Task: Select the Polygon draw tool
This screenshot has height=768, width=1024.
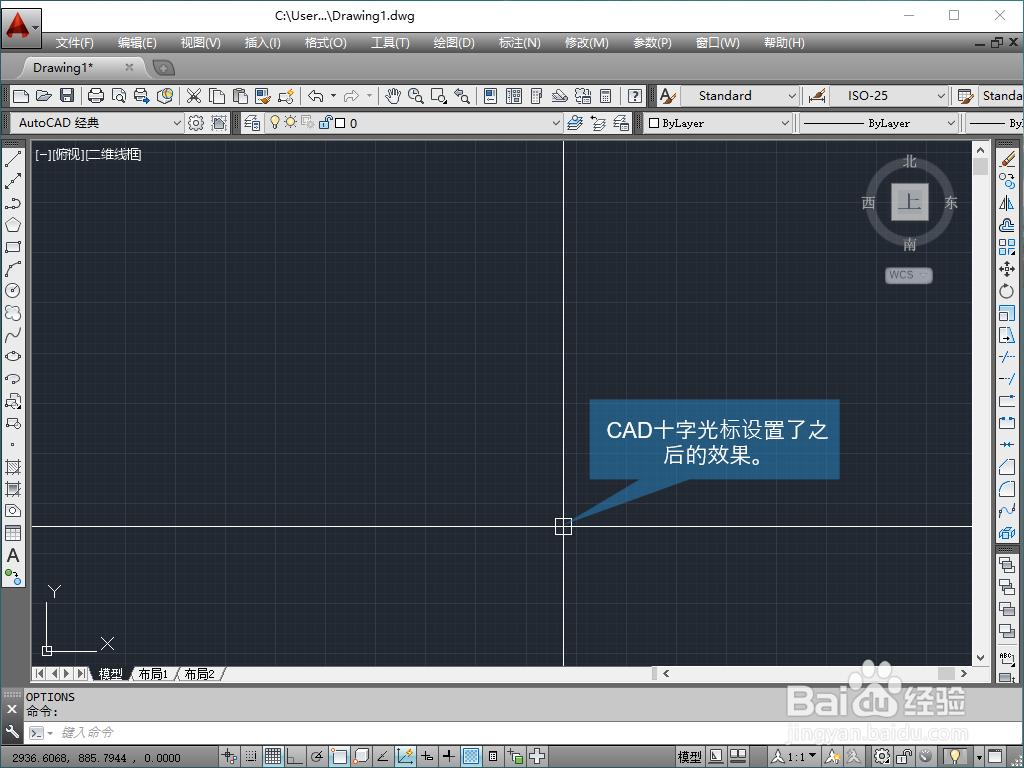Action: (12, 225)
